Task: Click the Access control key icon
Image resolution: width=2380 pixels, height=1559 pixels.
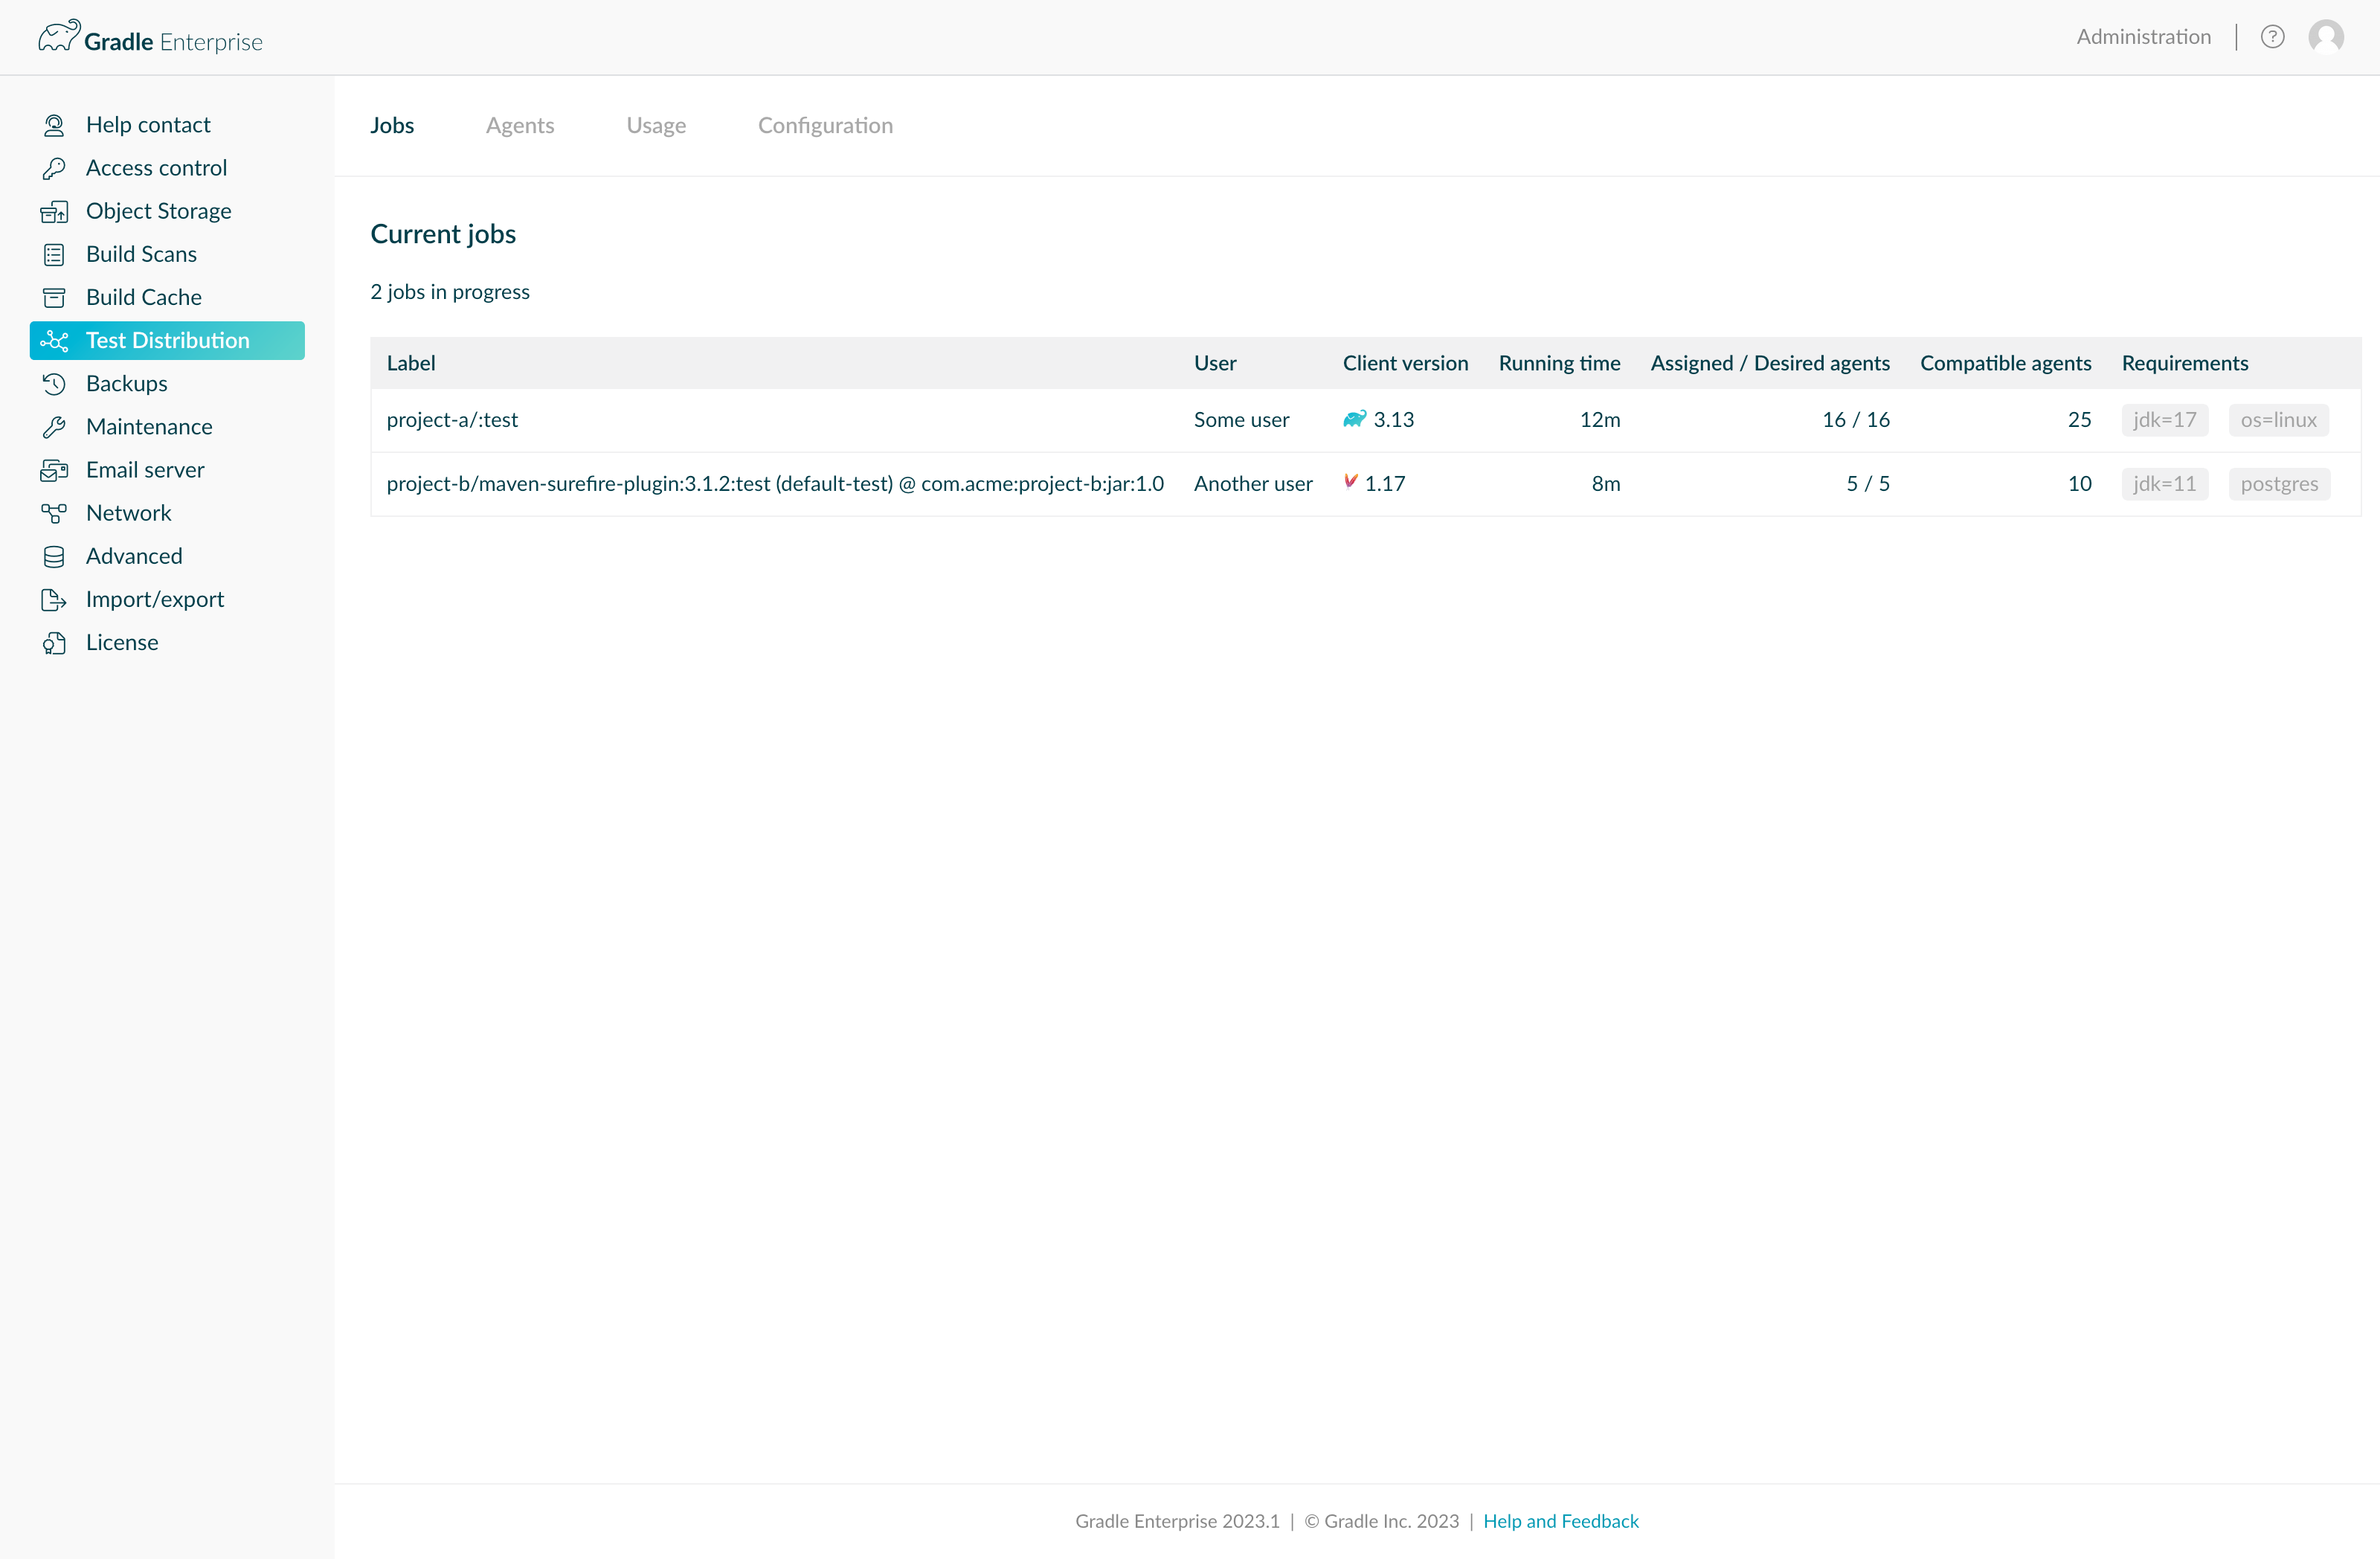Action: click(54, 168)
